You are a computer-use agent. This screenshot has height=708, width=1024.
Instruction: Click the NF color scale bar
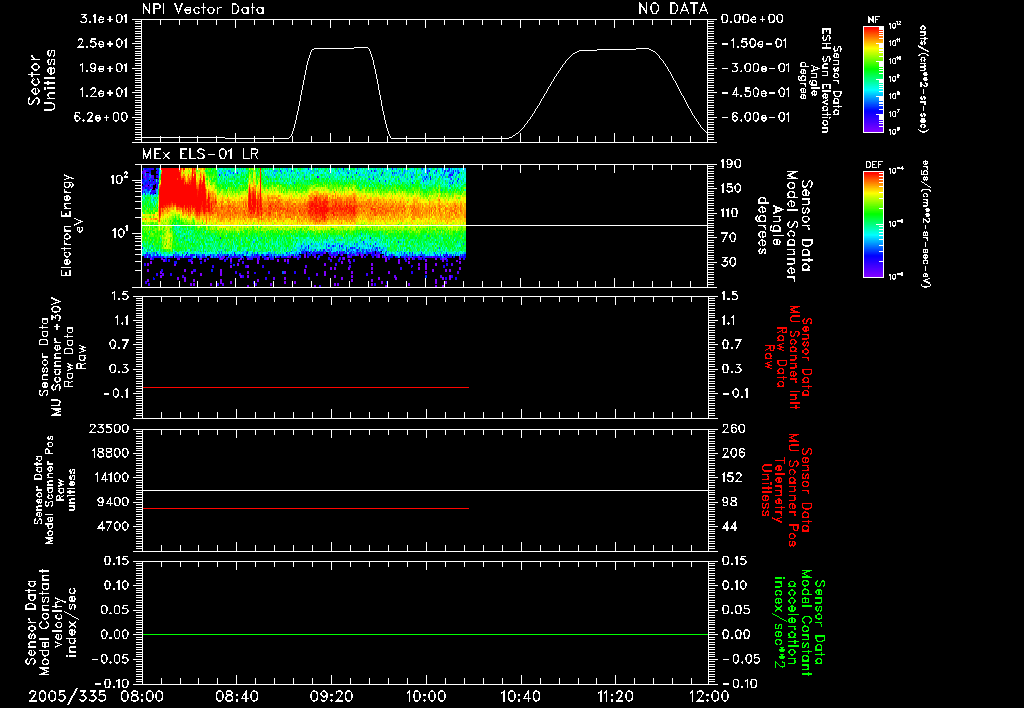click(873, 78)
